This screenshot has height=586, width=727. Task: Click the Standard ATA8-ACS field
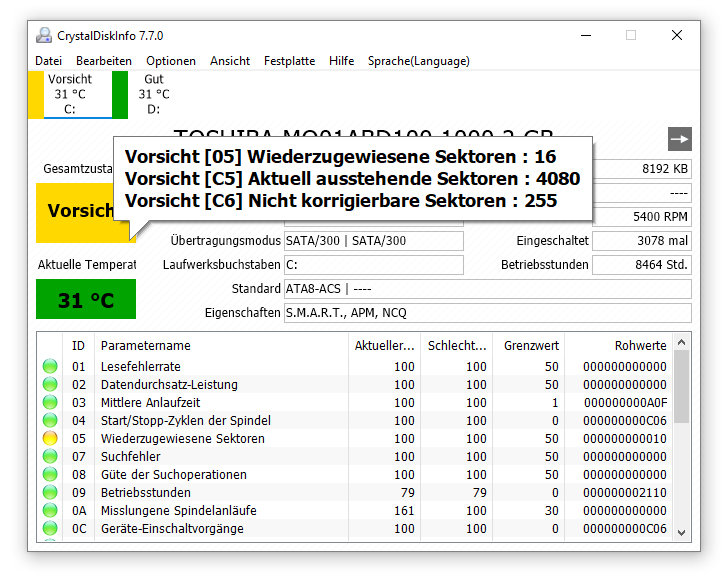click(488, 289)
